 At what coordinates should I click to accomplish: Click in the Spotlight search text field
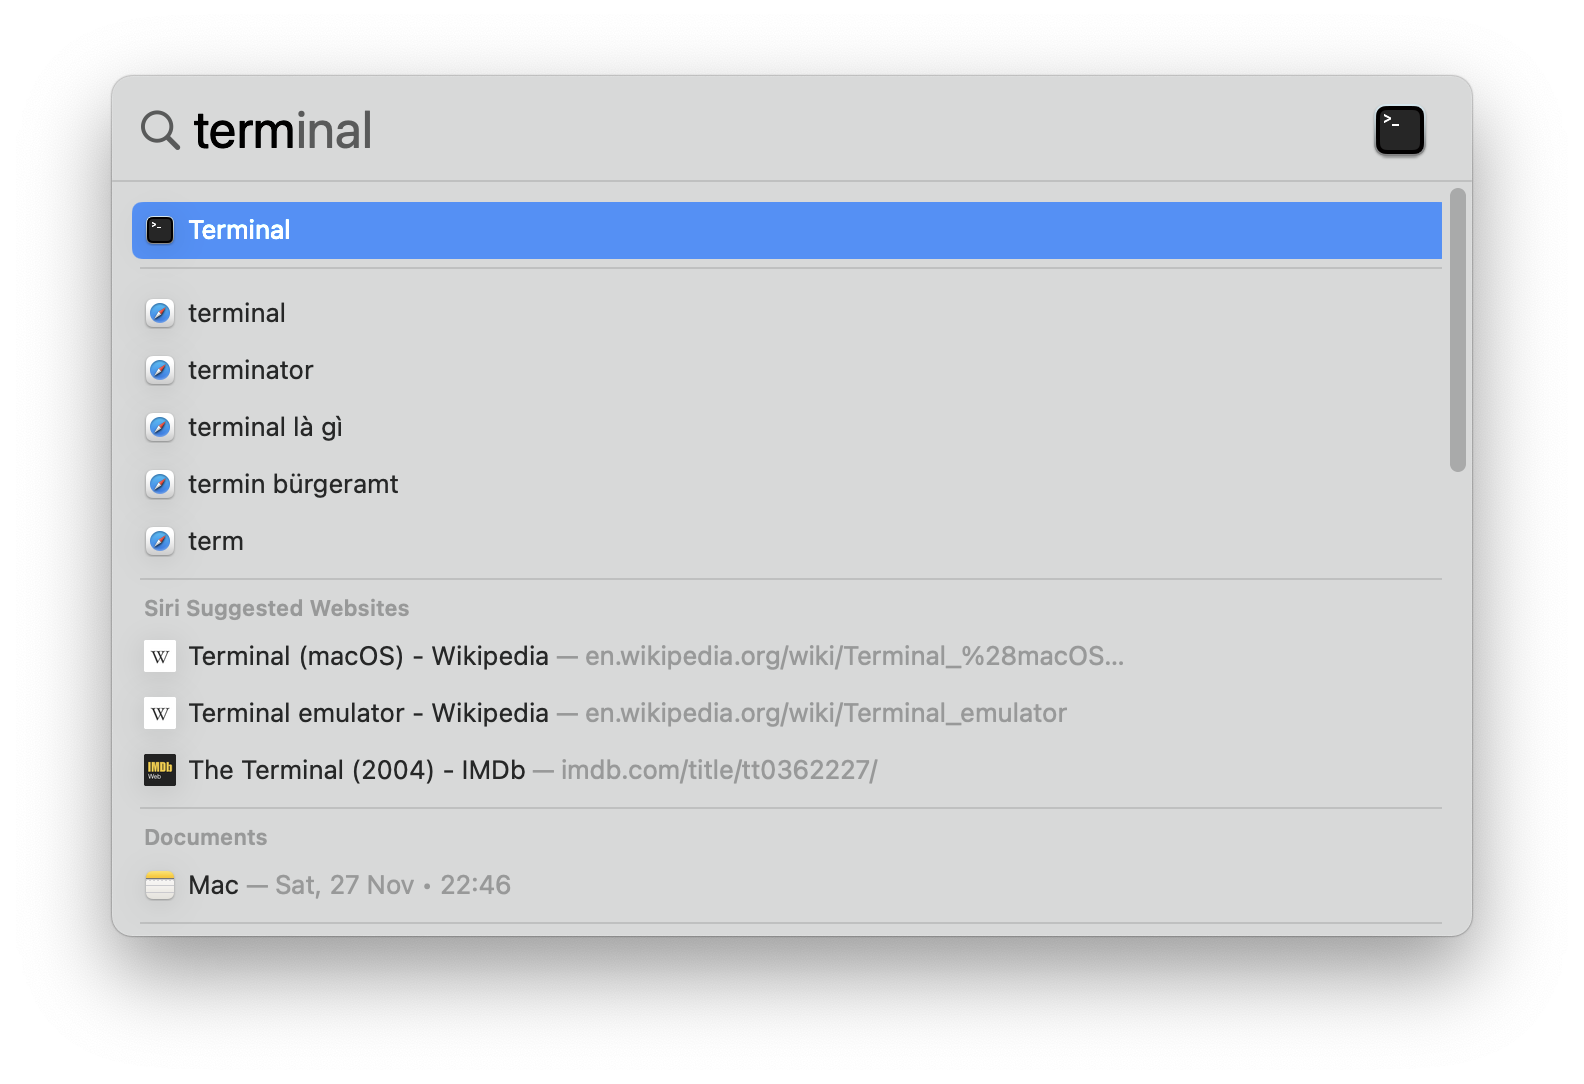[x=700, y=130]
